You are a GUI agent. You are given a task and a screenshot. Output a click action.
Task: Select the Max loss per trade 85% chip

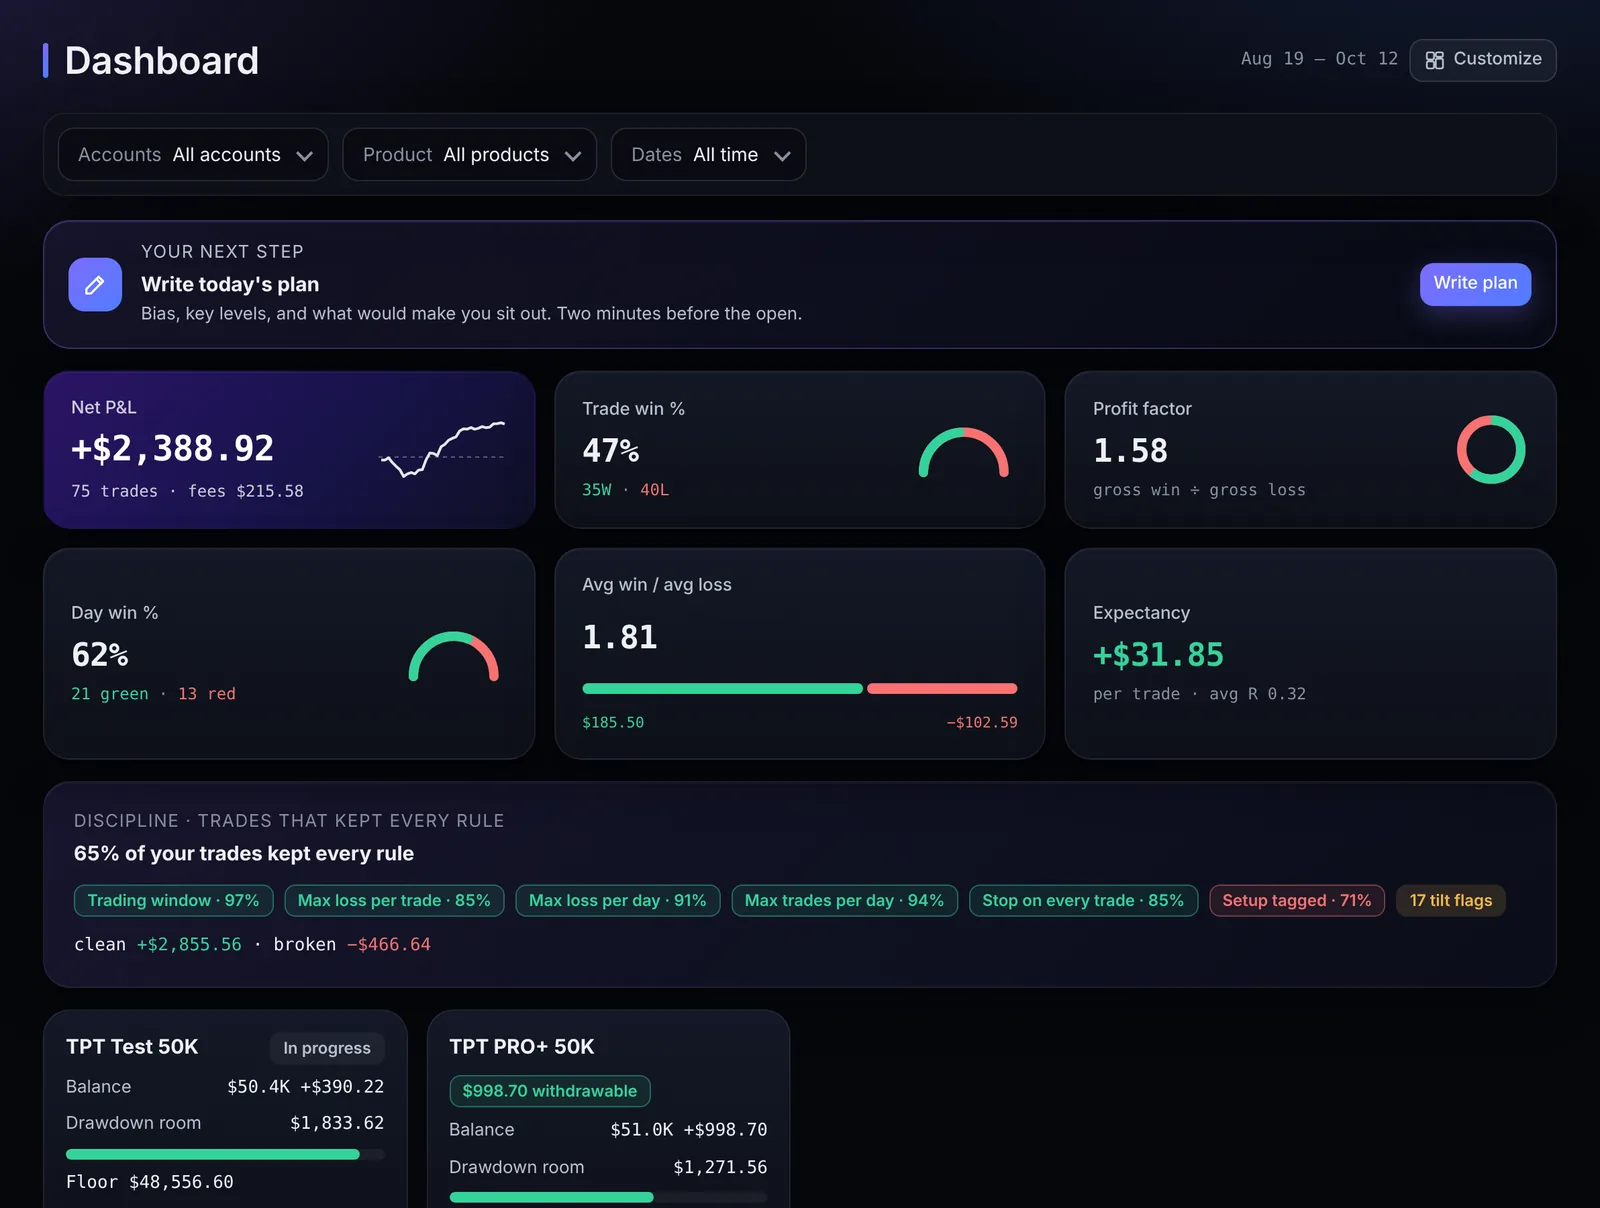(394, 901)
